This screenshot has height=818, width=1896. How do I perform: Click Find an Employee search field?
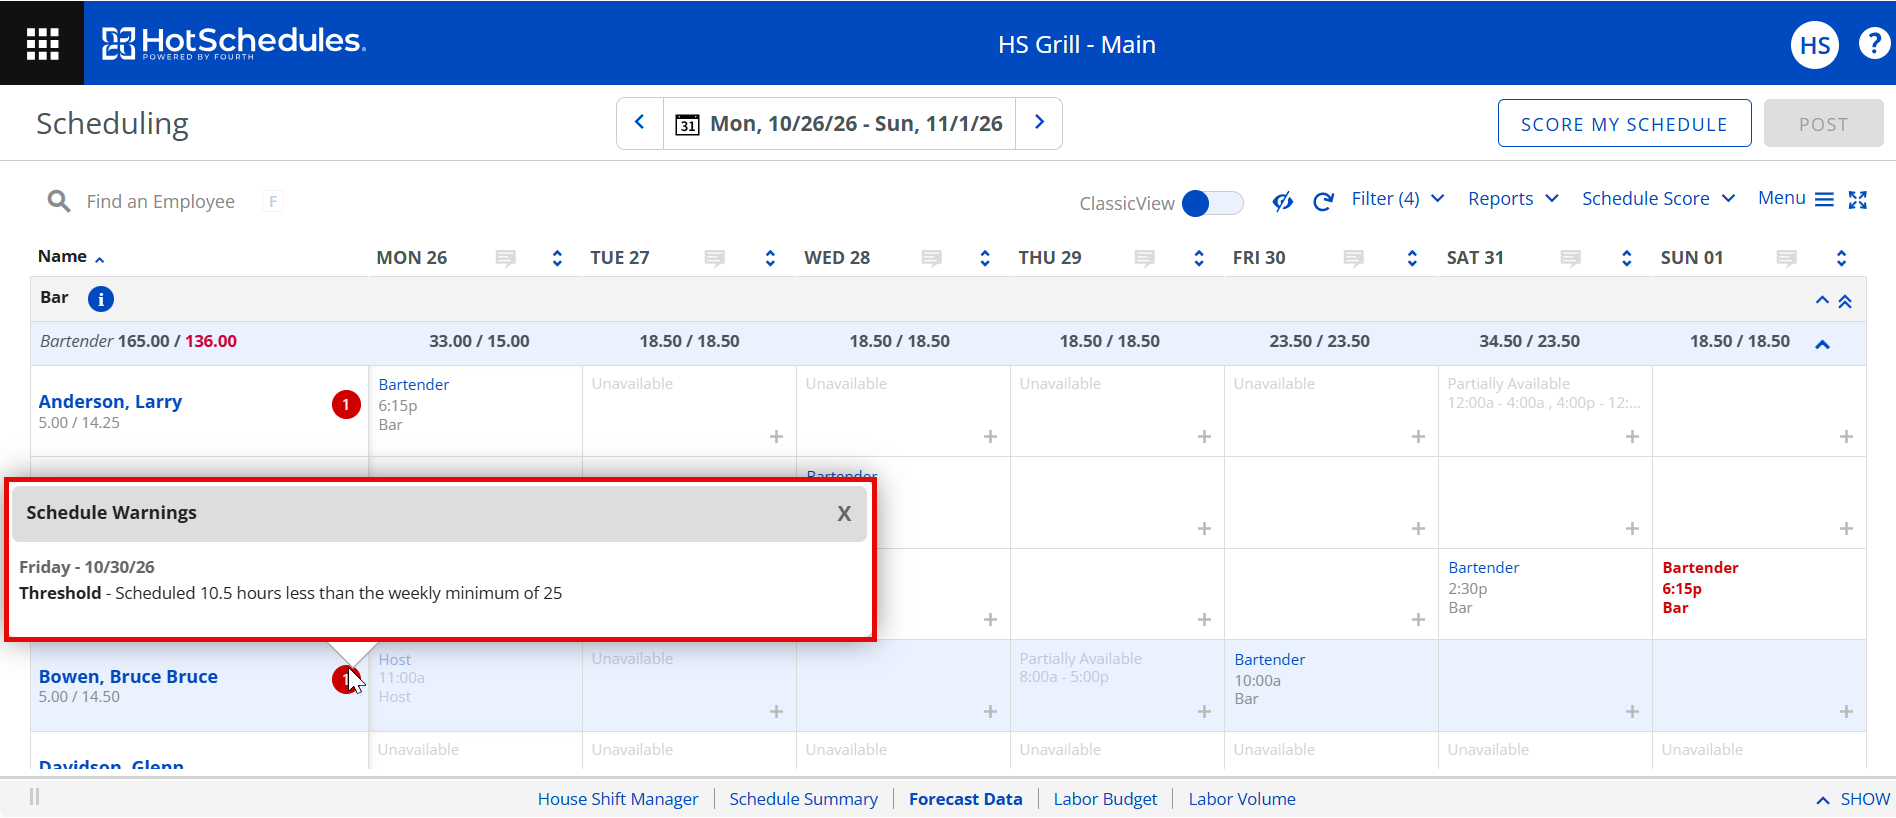click(161, 202)
